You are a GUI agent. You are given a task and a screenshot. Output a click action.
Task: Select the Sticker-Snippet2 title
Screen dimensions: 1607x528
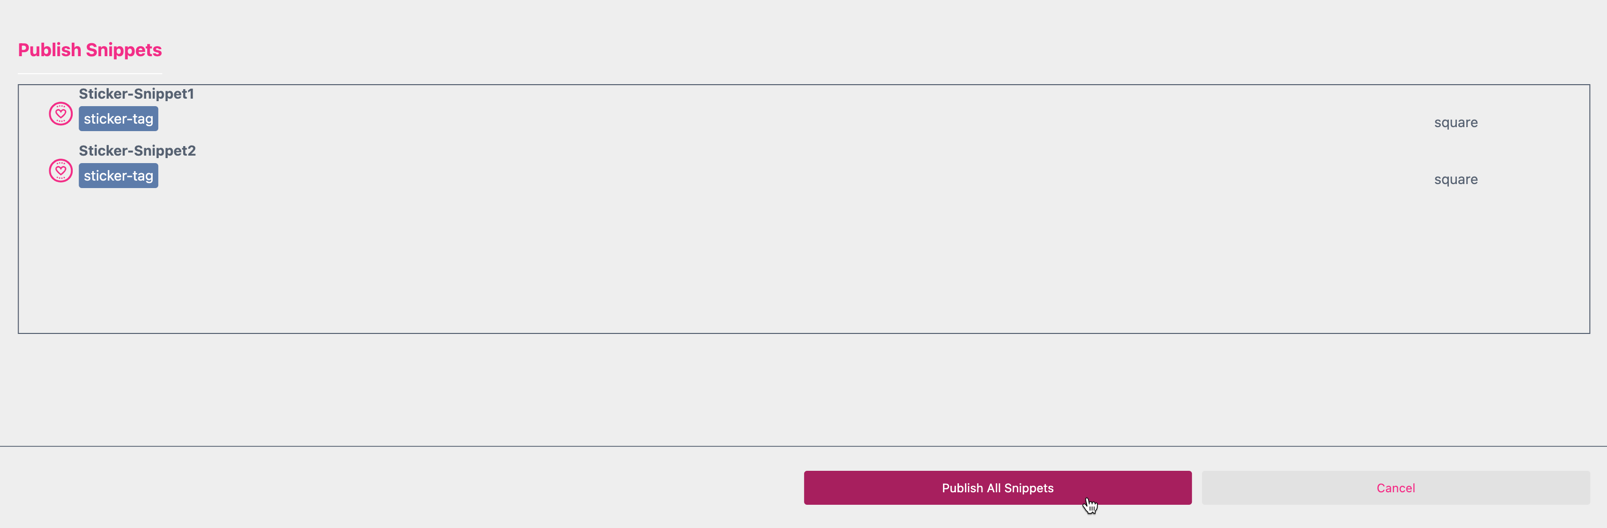(x=137, y=151)
